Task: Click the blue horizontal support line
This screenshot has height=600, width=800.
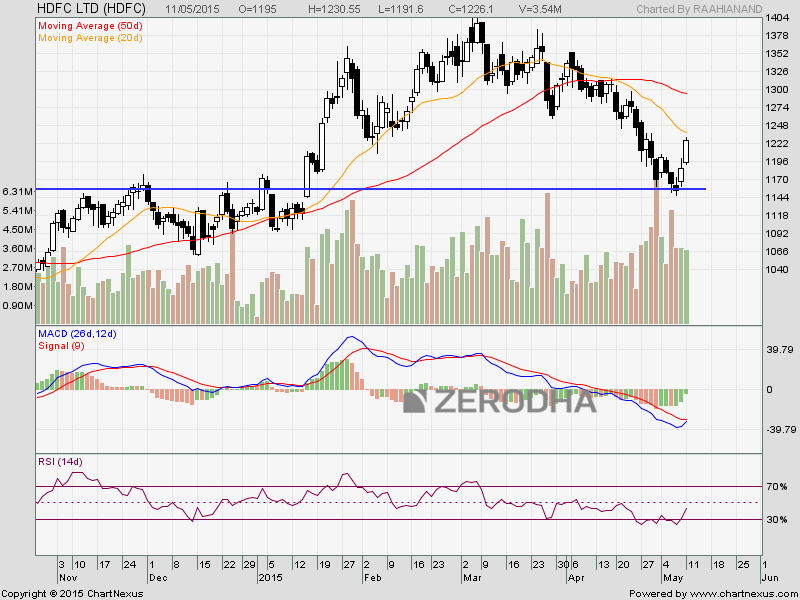Action: 371,189
